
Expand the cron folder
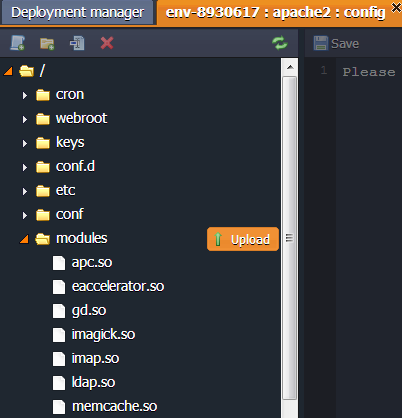(x=25, y=96)
